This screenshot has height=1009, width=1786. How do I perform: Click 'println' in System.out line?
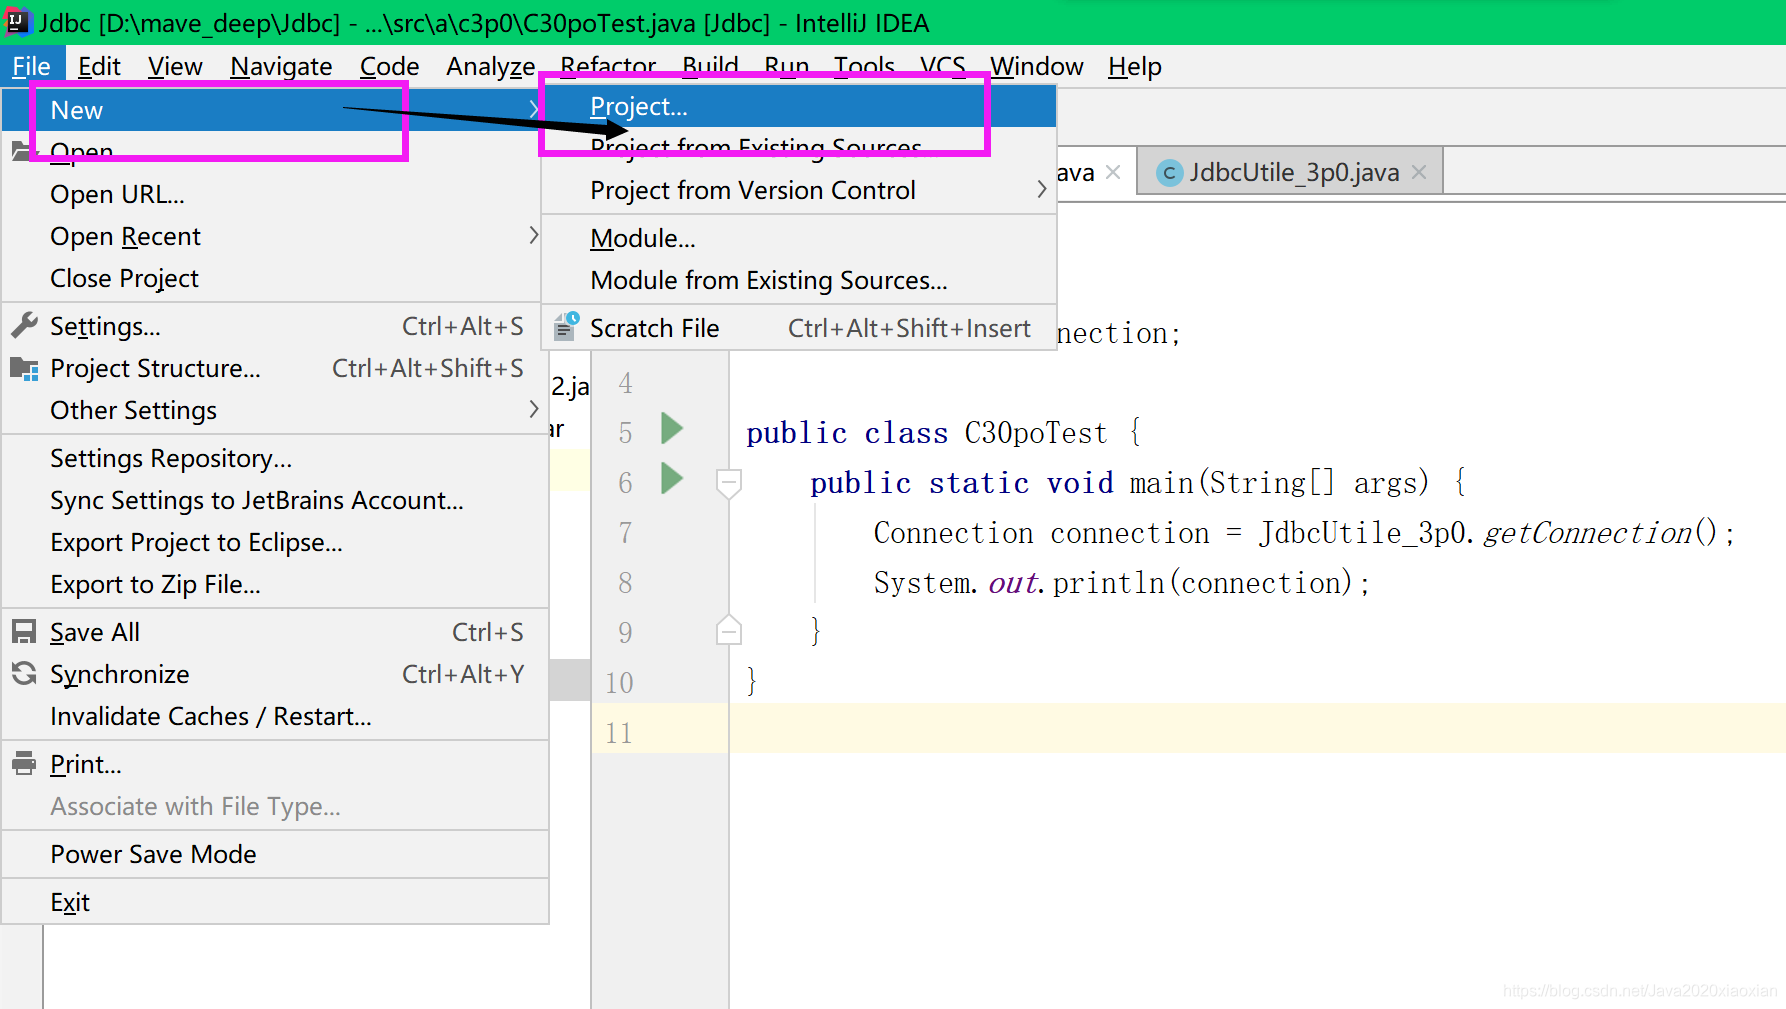click(1108, 583)
